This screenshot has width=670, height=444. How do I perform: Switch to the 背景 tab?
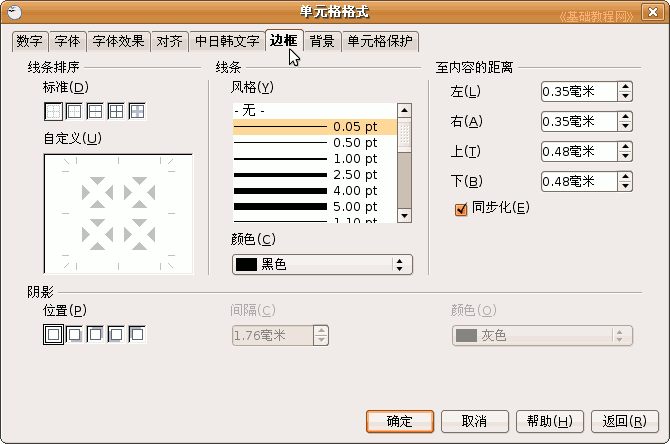pos(322,41)
